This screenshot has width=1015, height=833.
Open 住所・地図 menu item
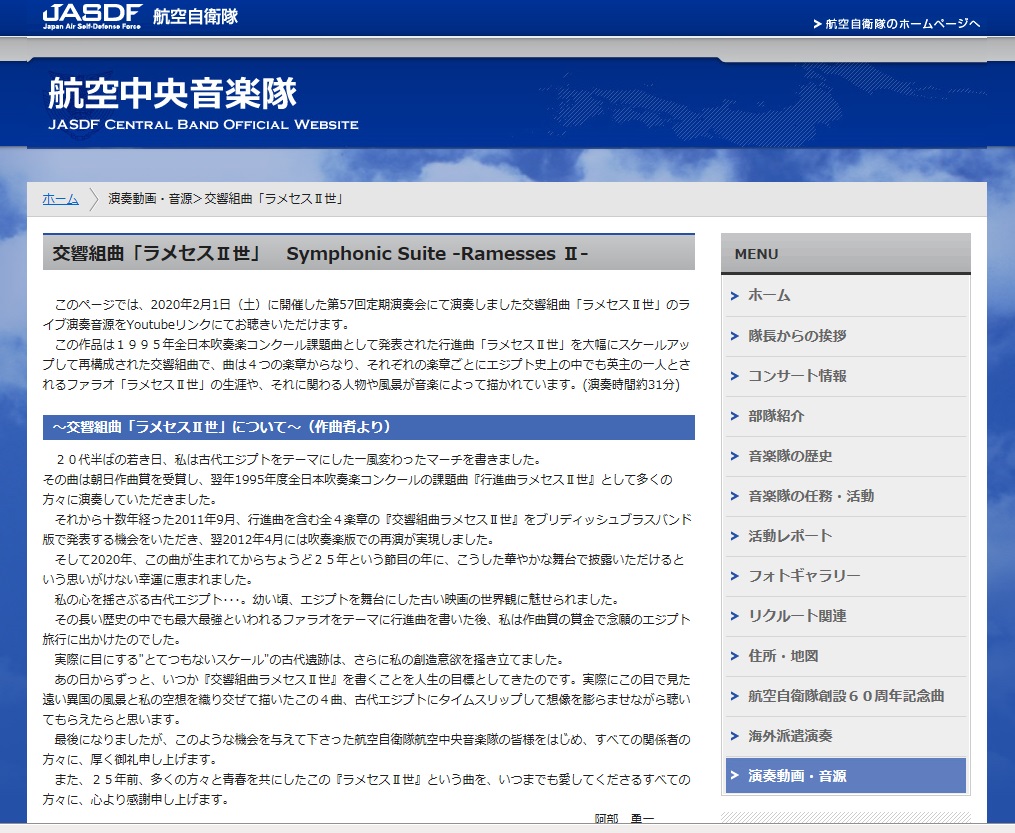click(783, 656)
